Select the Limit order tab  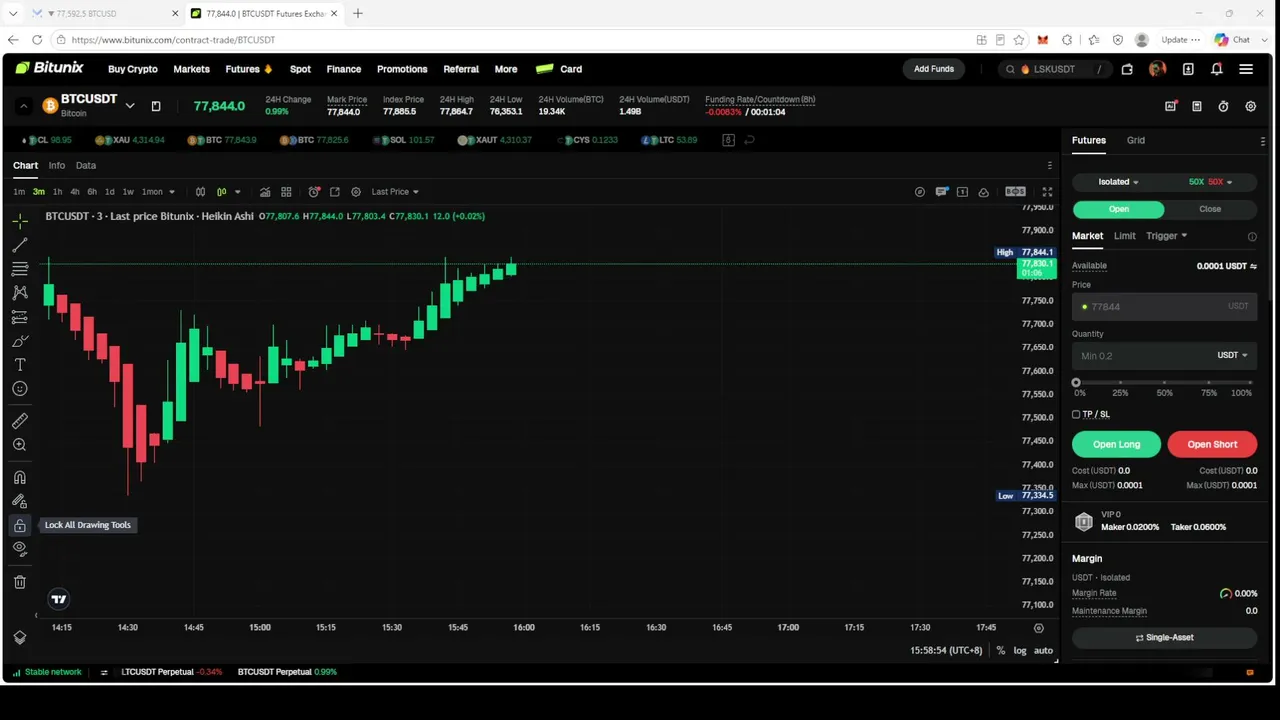click(x=1125, y=236)
